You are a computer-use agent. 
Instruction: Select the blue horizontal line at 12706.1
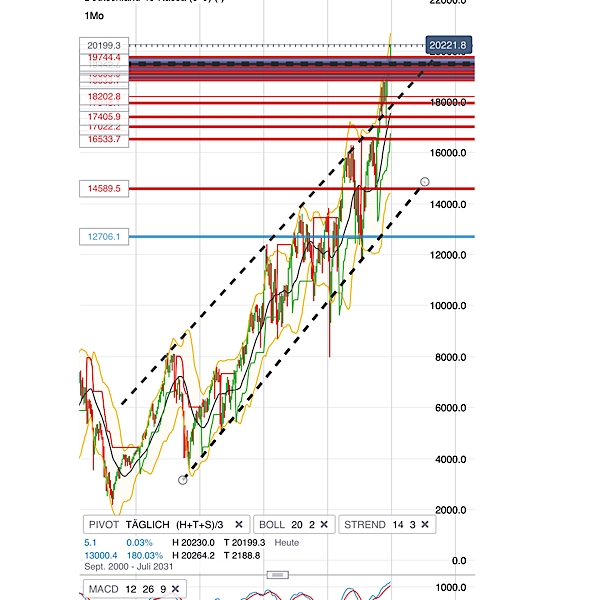[x=302, y=236]
